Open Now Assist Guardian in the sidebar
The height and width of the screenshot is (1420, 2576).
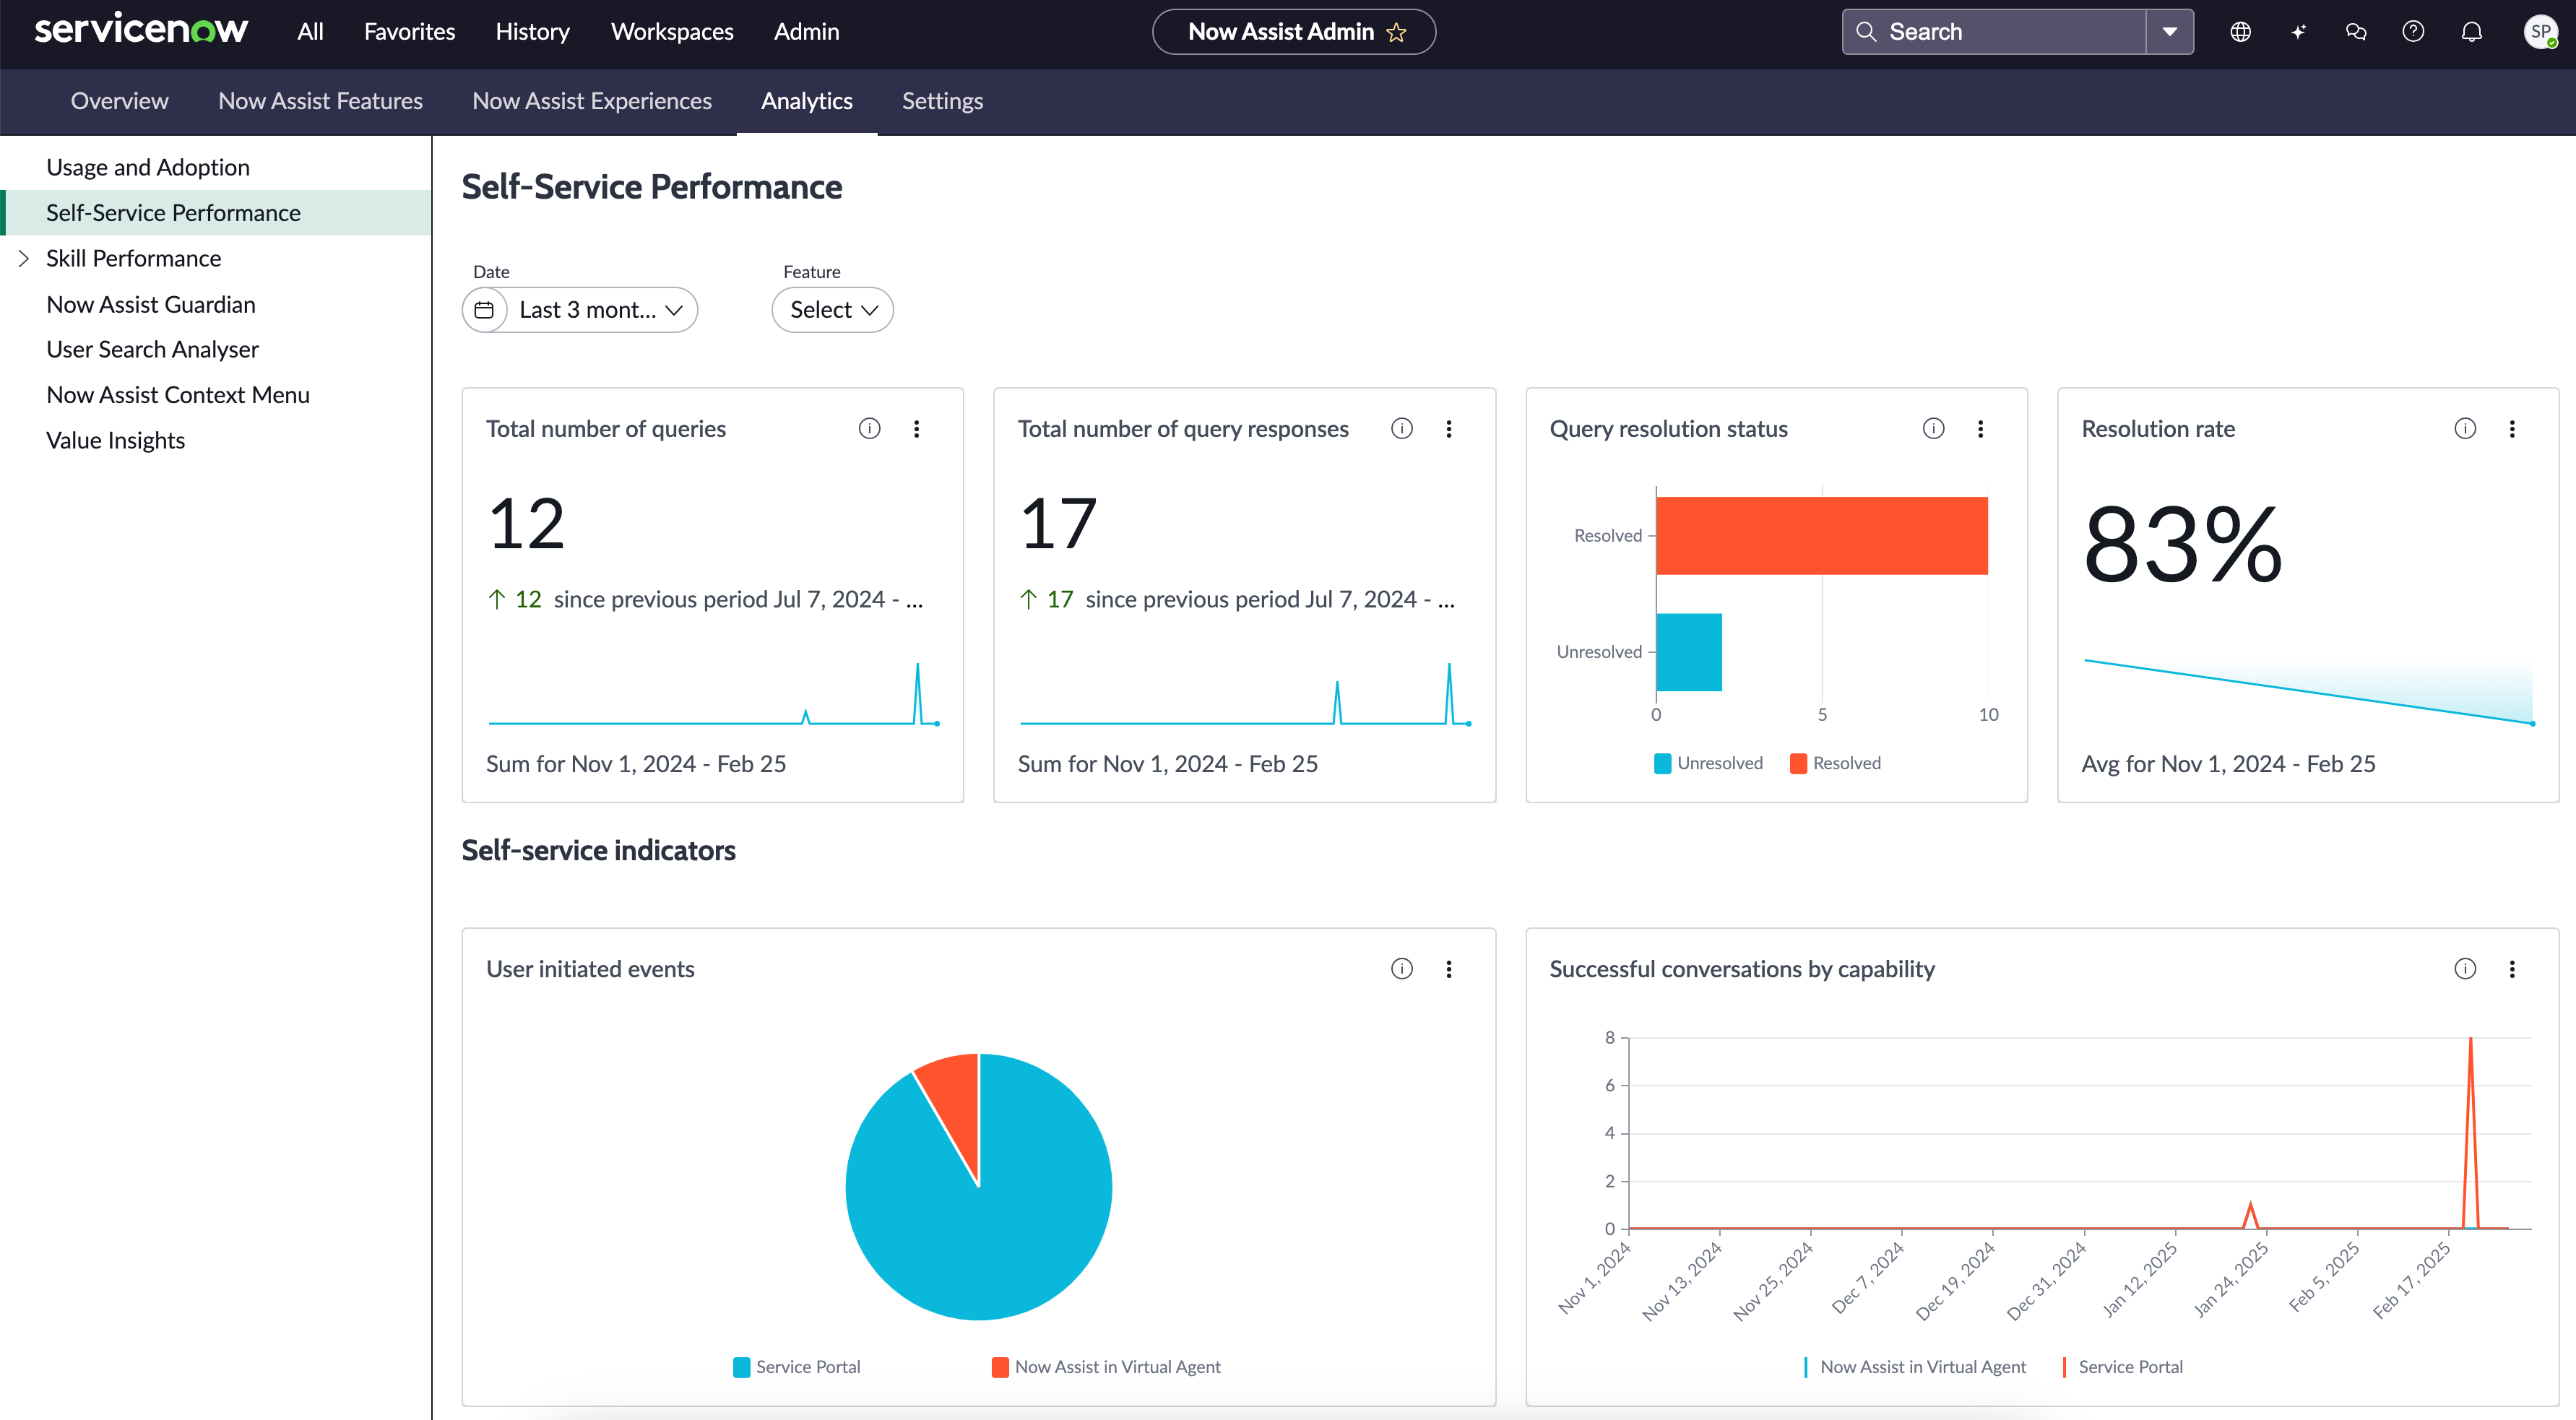[x=151, y=304]
